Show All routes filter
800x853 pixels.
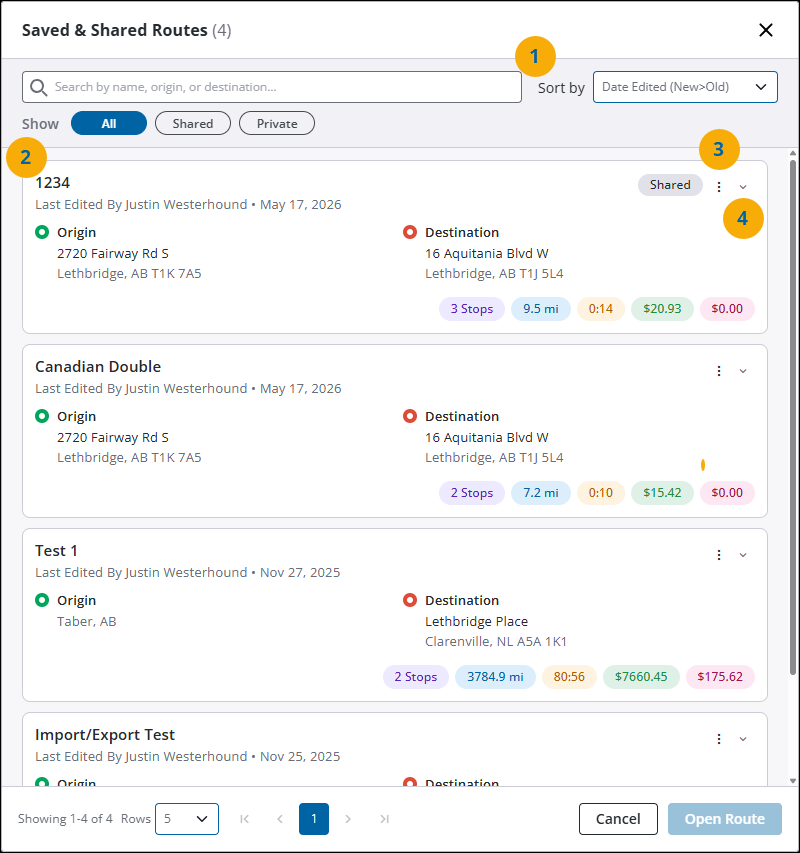coord(109,123)
